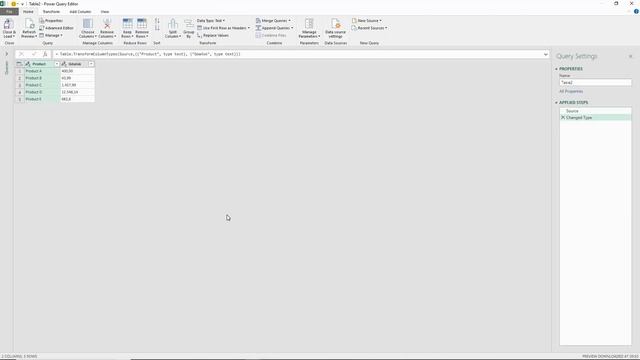Switch to the Transform ribbon tab
This screenshot has height=360, width=640.
coord(51,12)
